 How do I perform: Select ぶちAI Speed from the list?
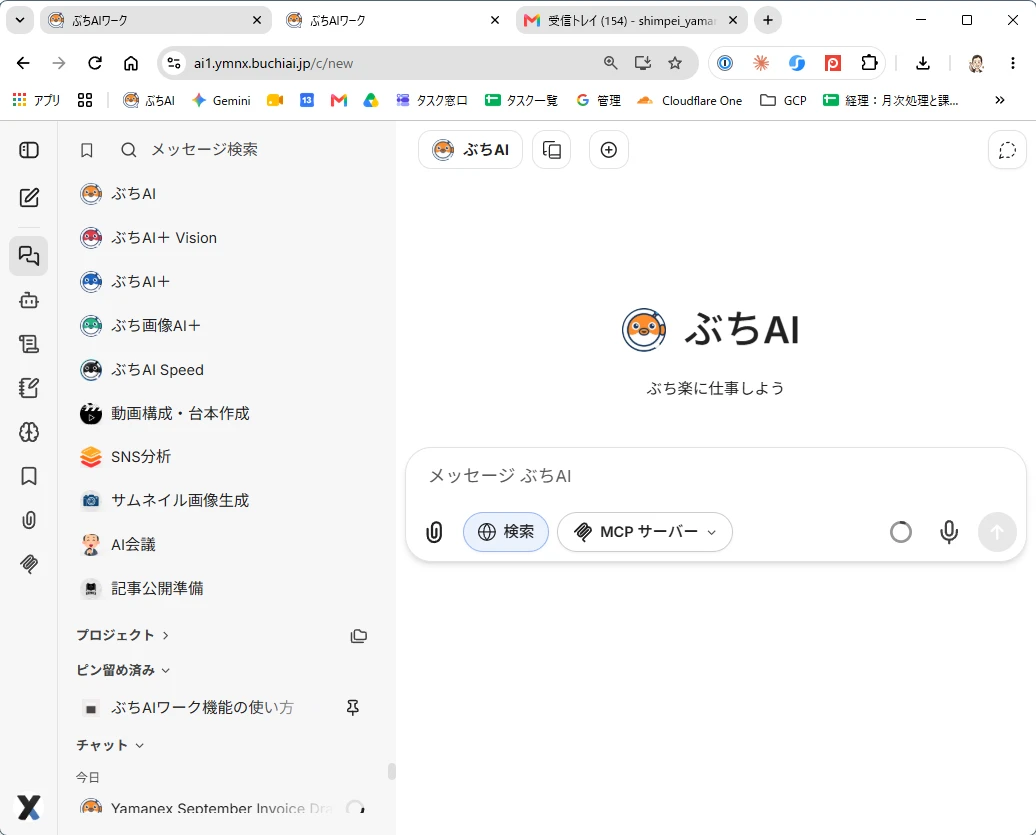pos(225,370)
